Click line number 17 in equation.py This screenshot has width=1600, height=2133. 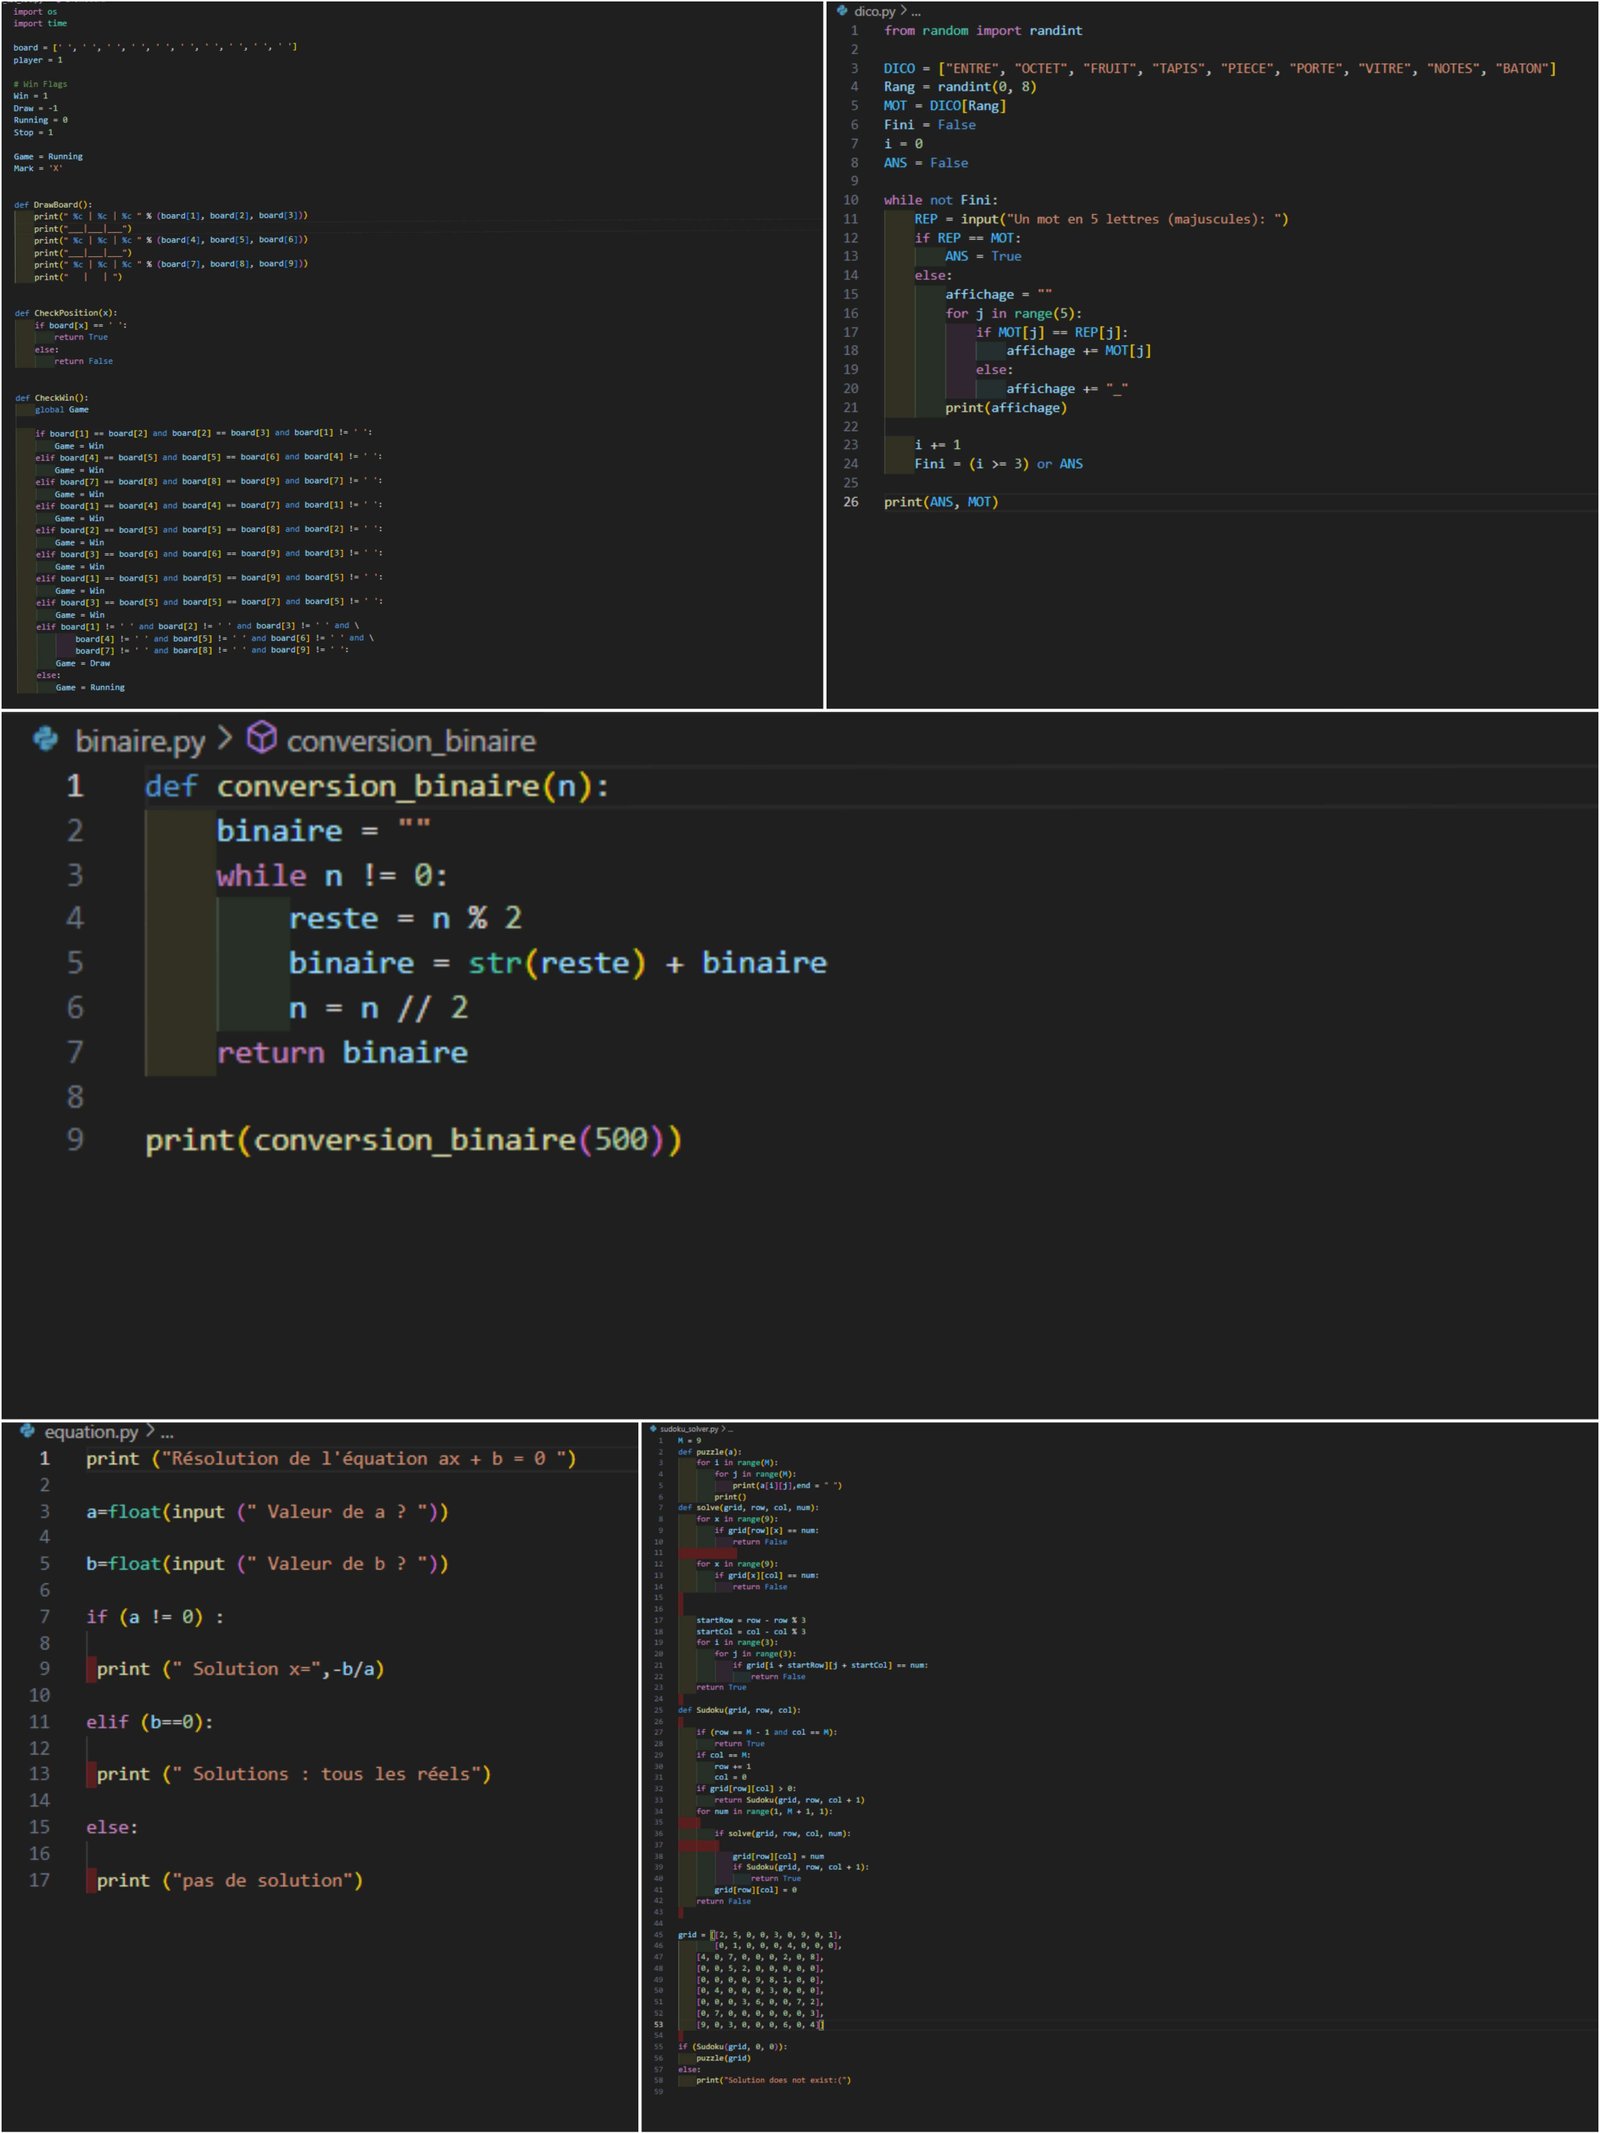[39, 1880]
